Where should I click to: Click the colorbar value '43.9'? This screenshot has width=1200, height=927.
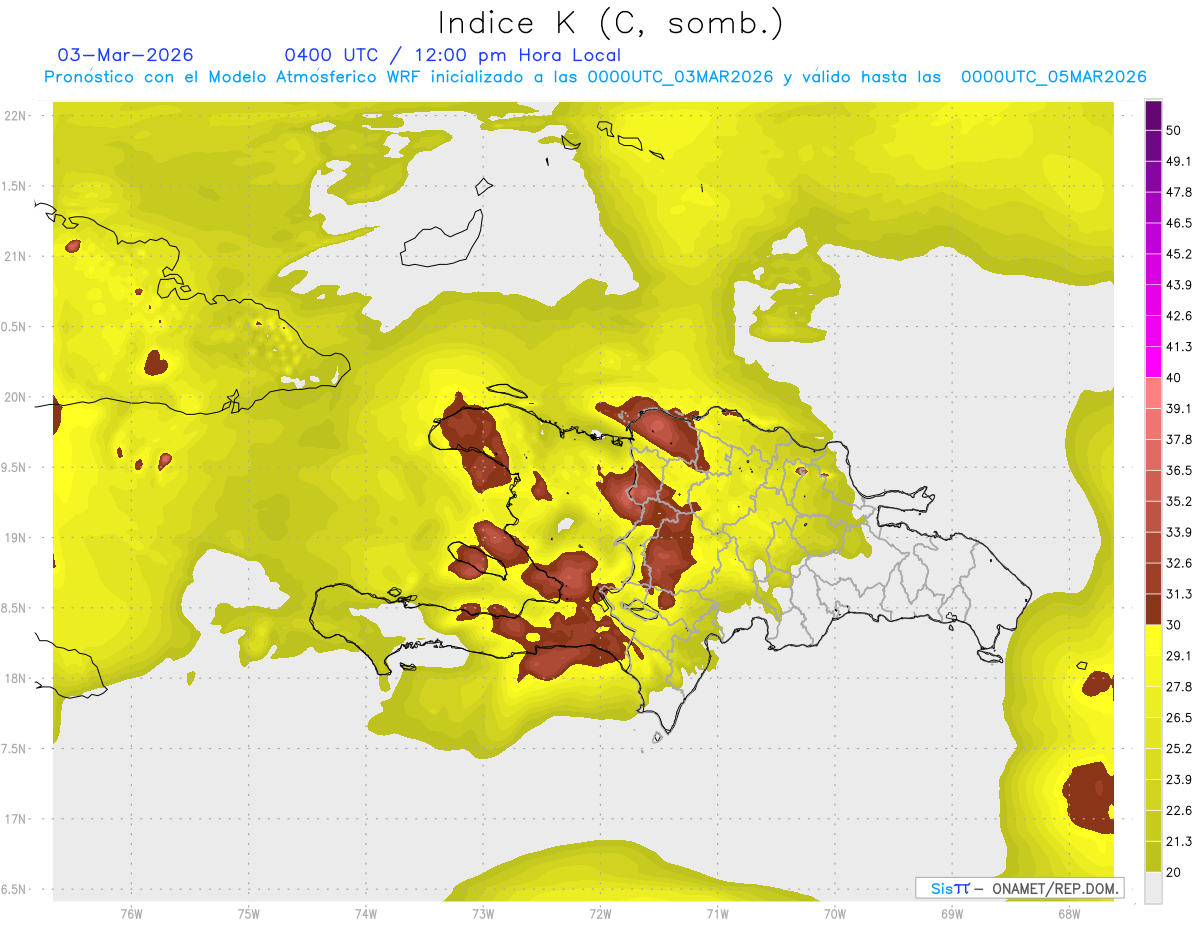pos(1180,285)
